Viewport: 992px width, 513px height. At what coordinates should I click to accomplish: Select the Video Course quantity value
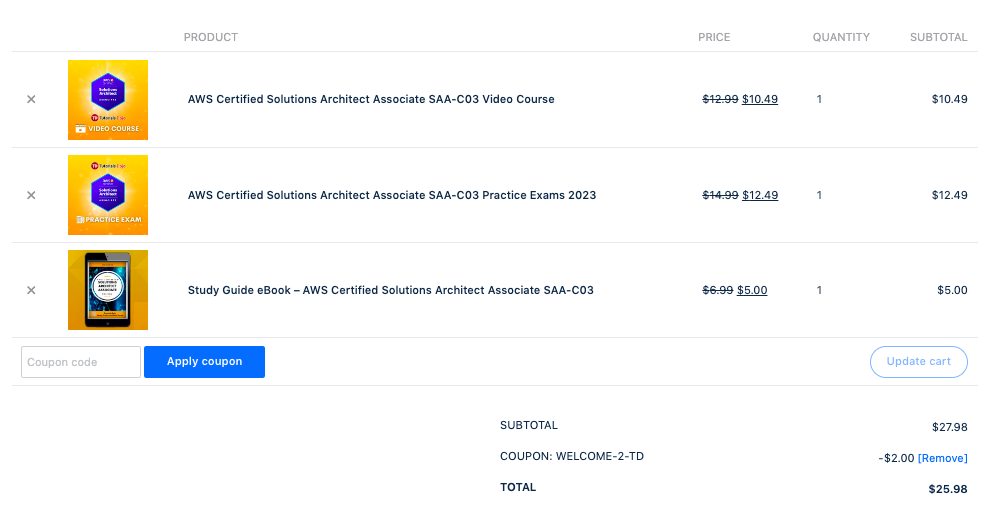819,100
